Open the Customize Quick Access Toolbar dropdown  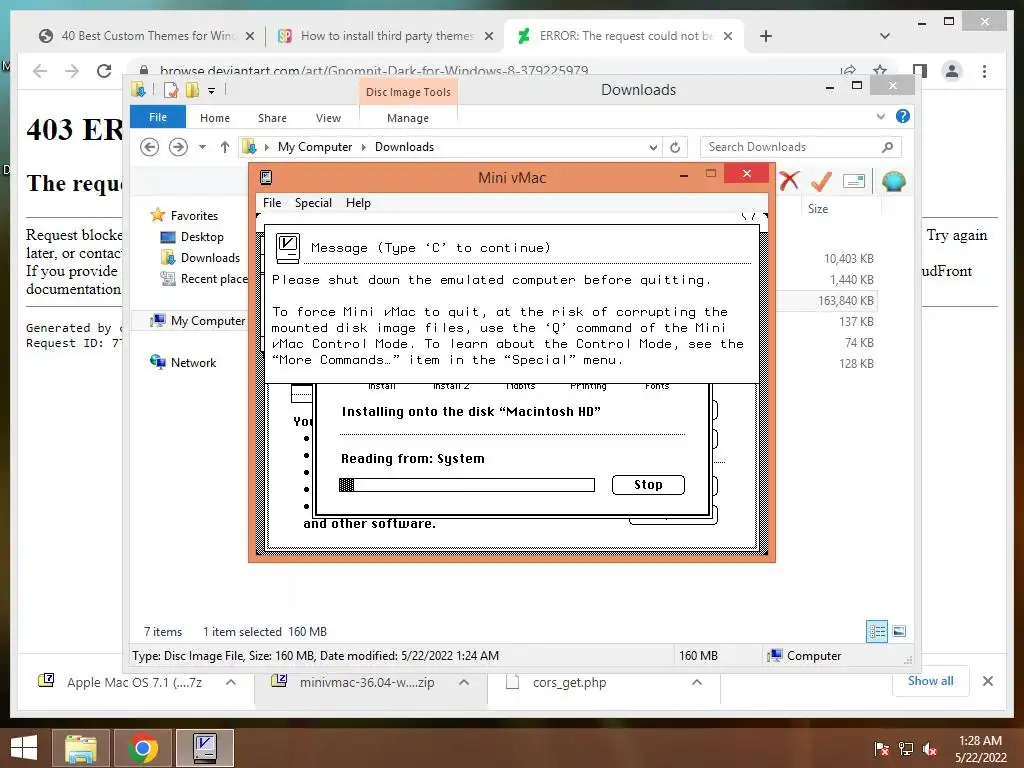coord(212,91)
